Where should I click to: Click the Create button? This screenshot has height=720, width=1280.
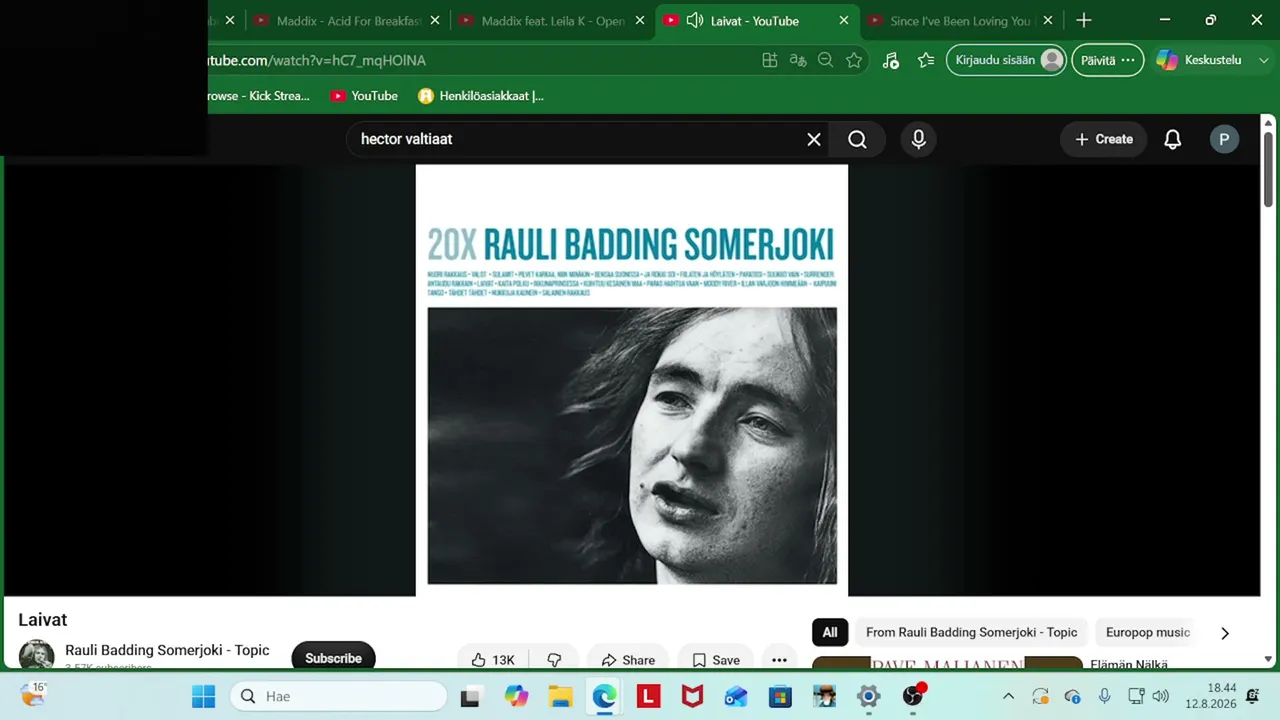tap(1104, 140)
